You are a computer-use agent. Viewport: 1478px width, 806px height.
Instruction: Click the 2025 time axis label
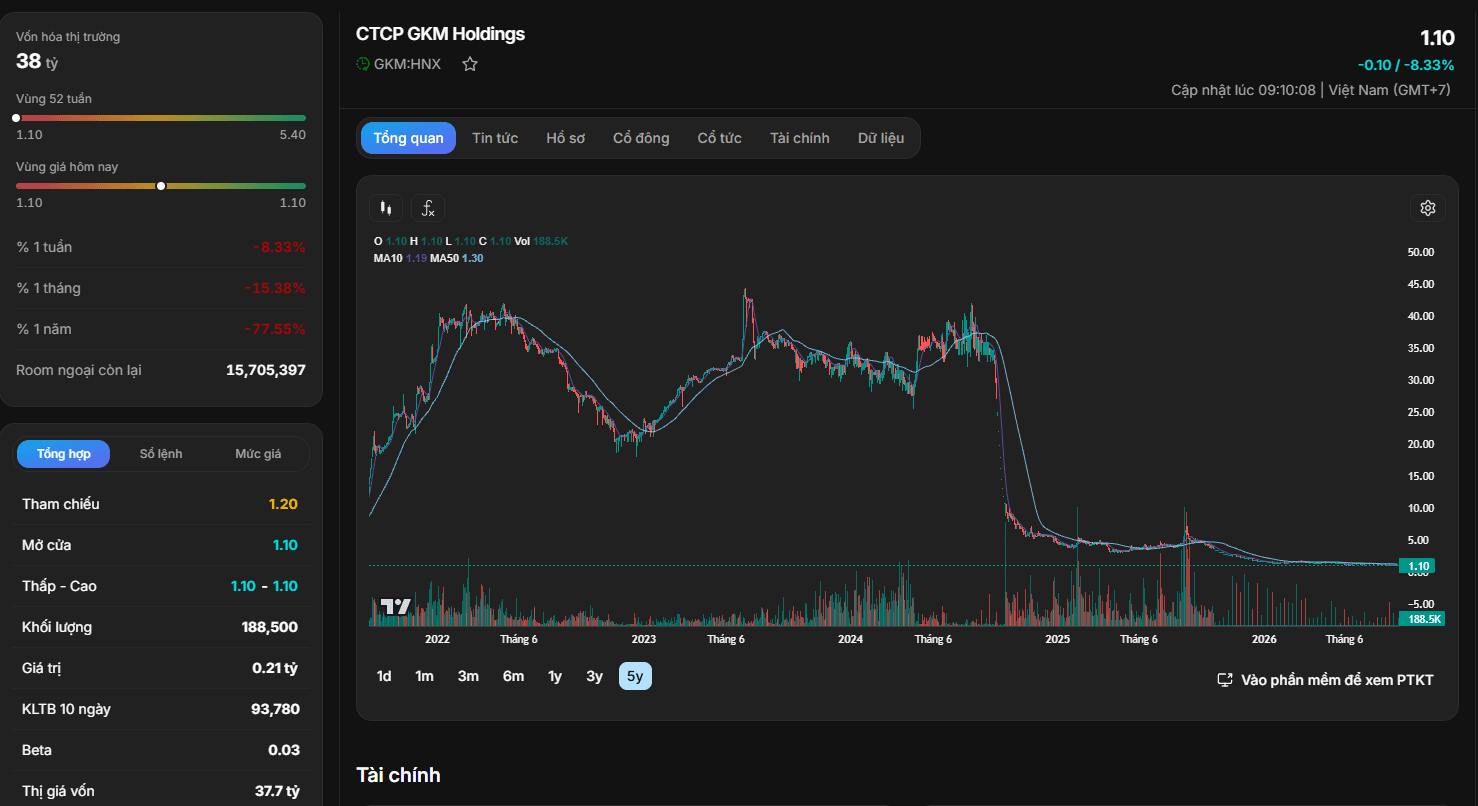1058,639
